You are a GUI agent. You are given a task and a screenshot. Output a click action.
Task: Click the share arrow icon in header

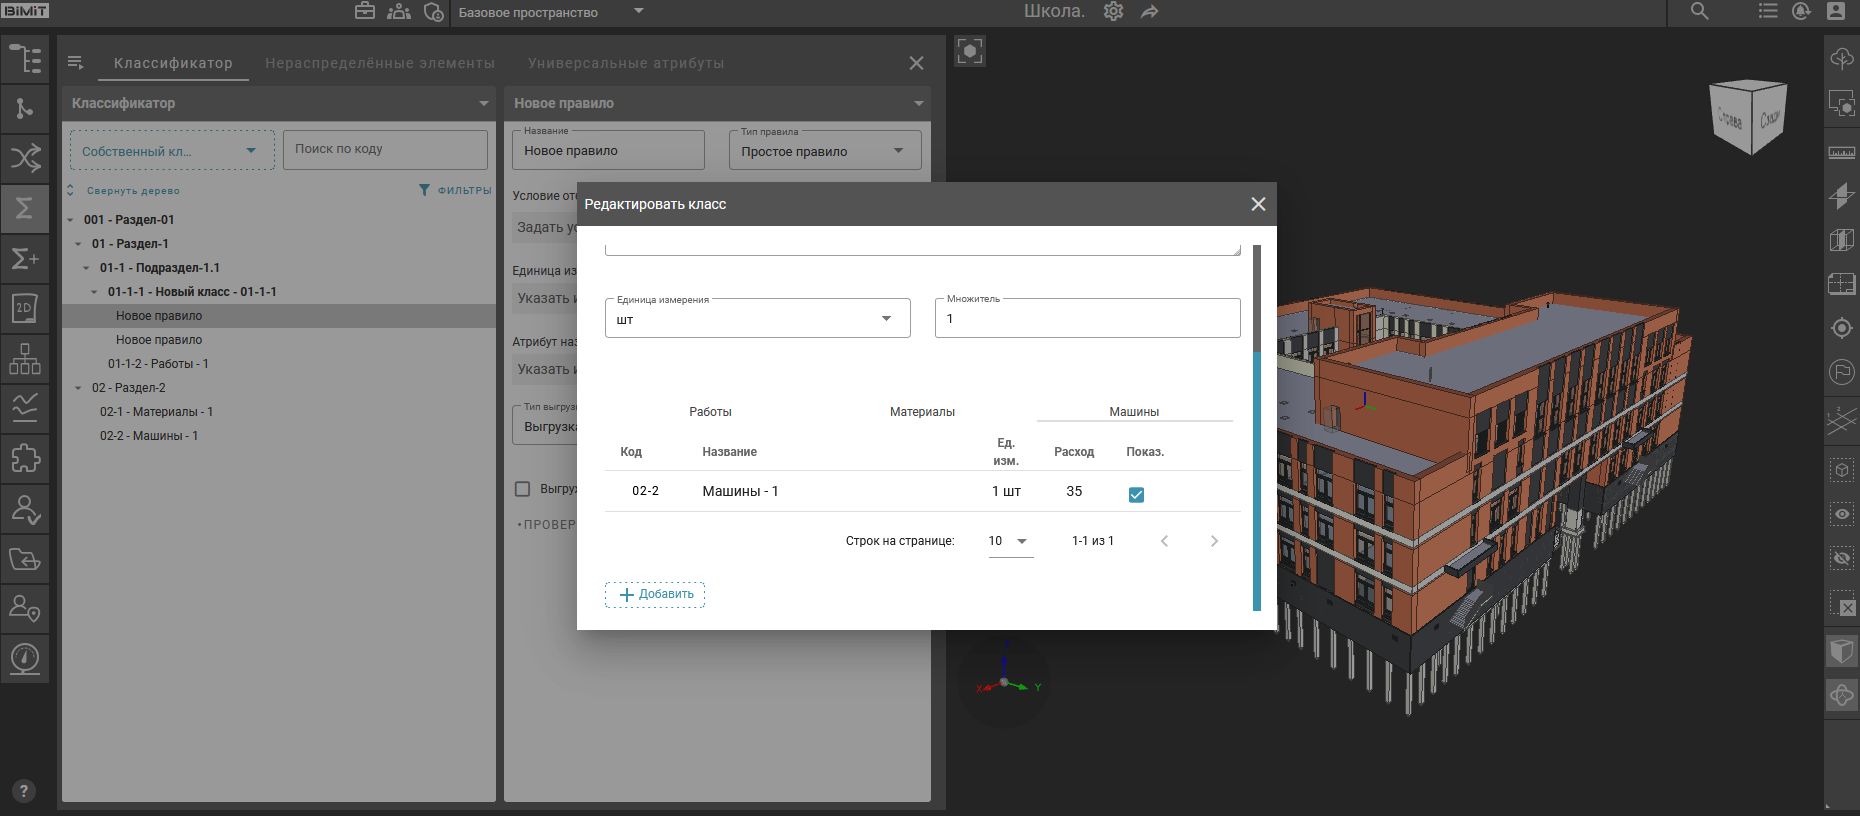point(1149,12)
